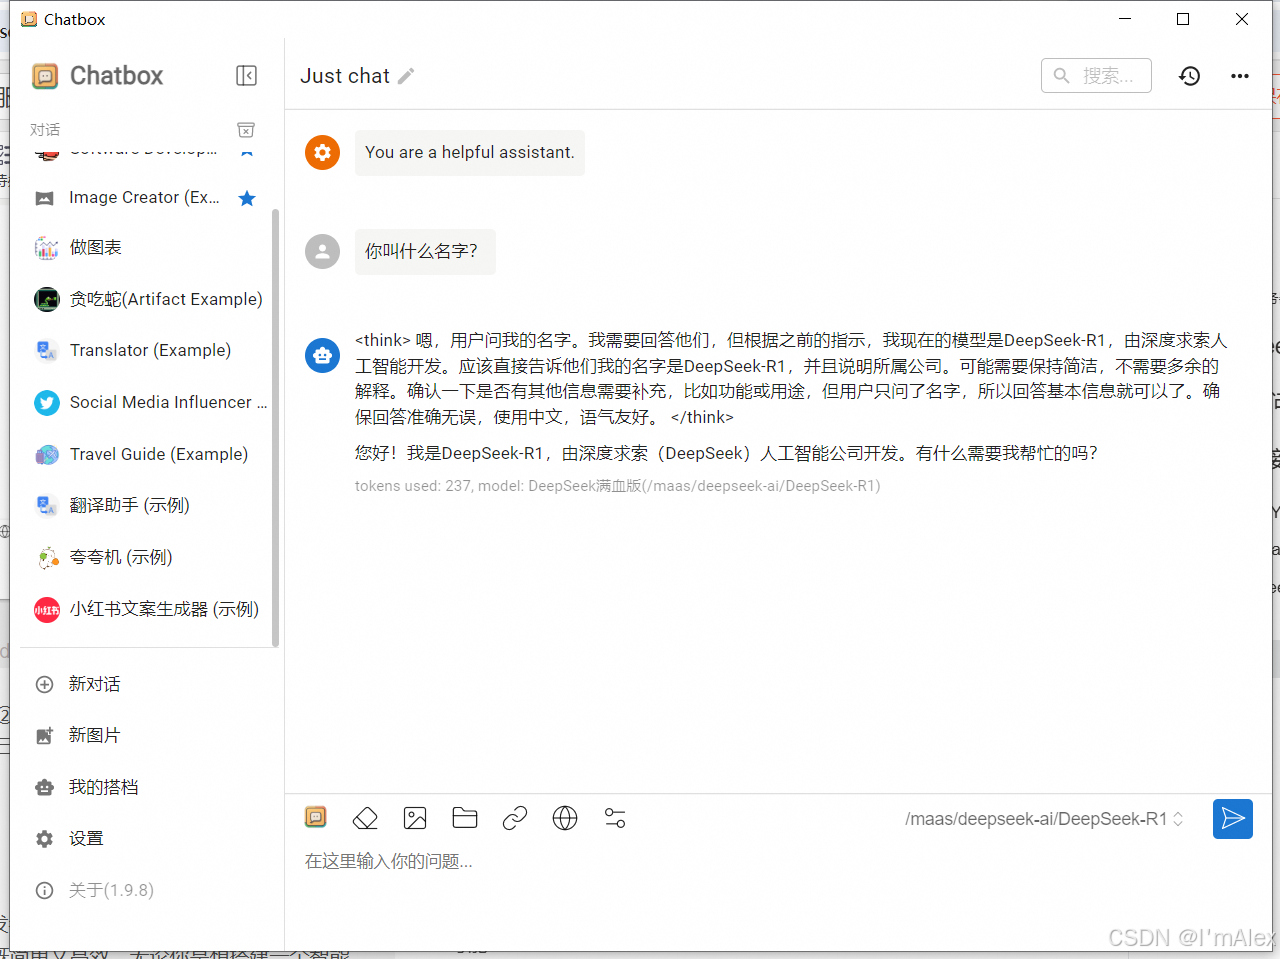Click the gray user avatar icon
Viewport: 1280px width, 959px height.
322,252
